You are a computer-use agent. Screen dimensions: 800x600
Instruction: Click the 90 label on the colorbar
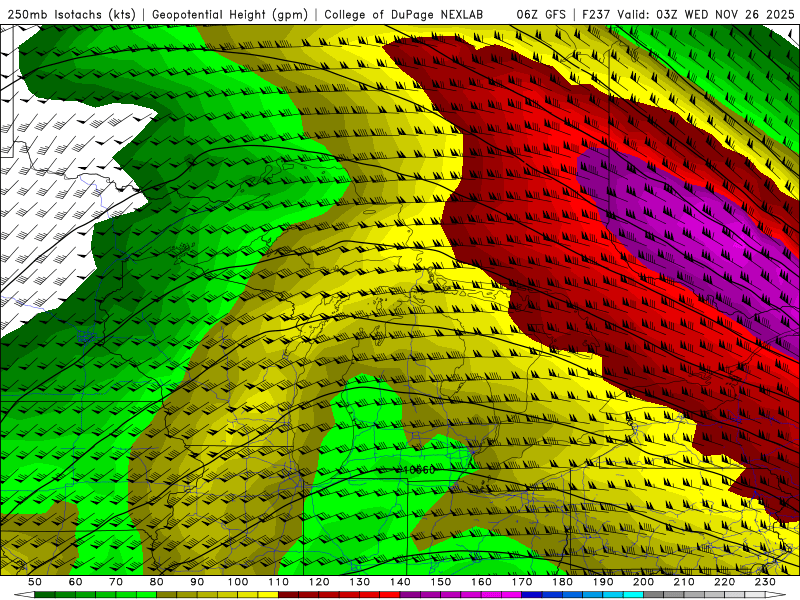point(197,582)
